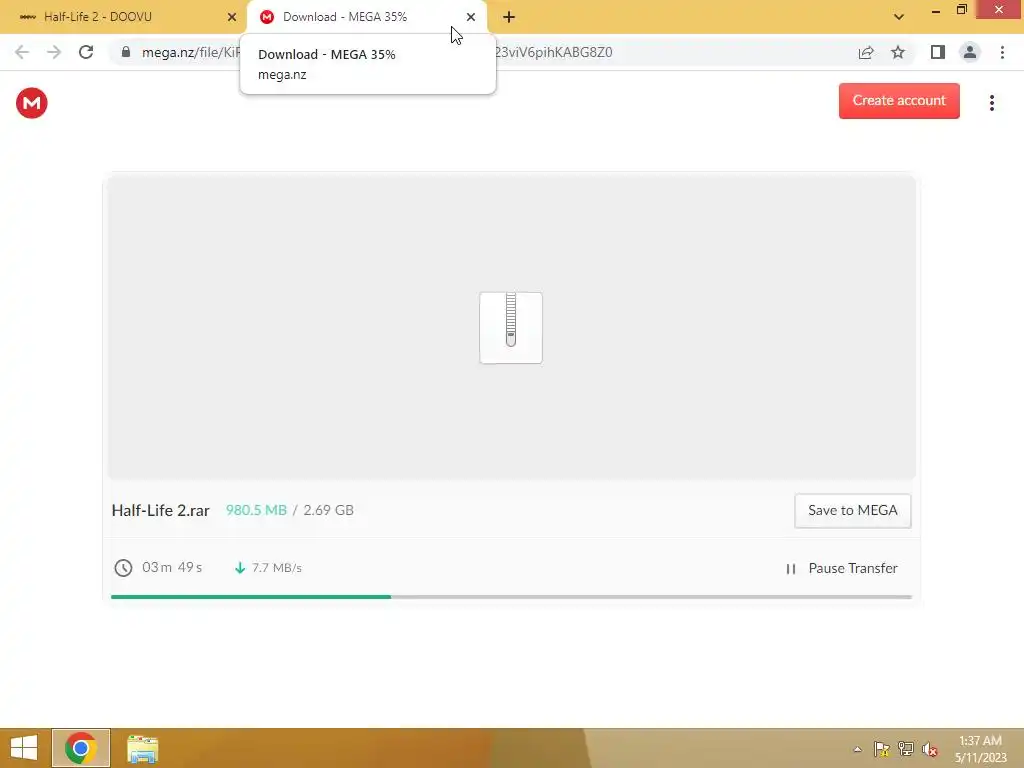
Task: Click the 2.69 GB total size text
Action: coord(328,510)
